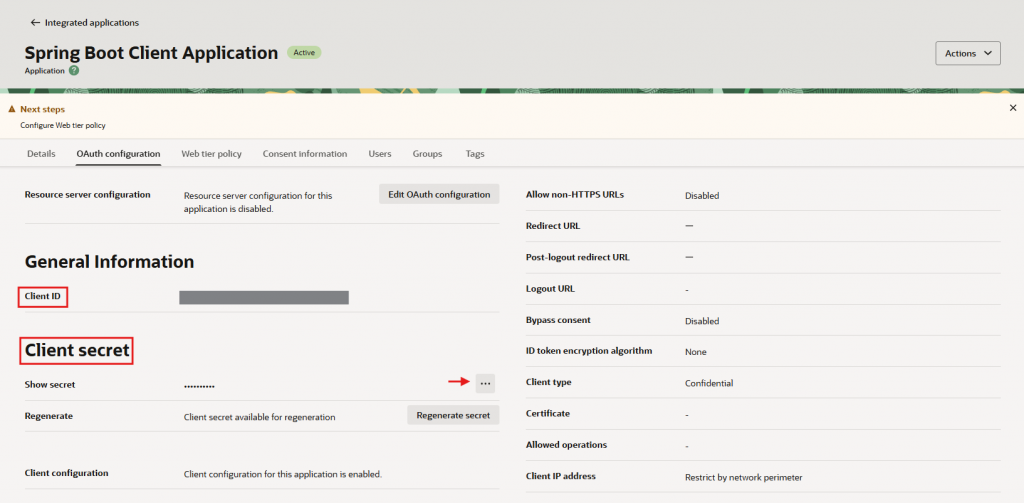This screenshot has height=503, width=1024.
Task: Open the Show secret three-dot menu
Action: [485, 383]
